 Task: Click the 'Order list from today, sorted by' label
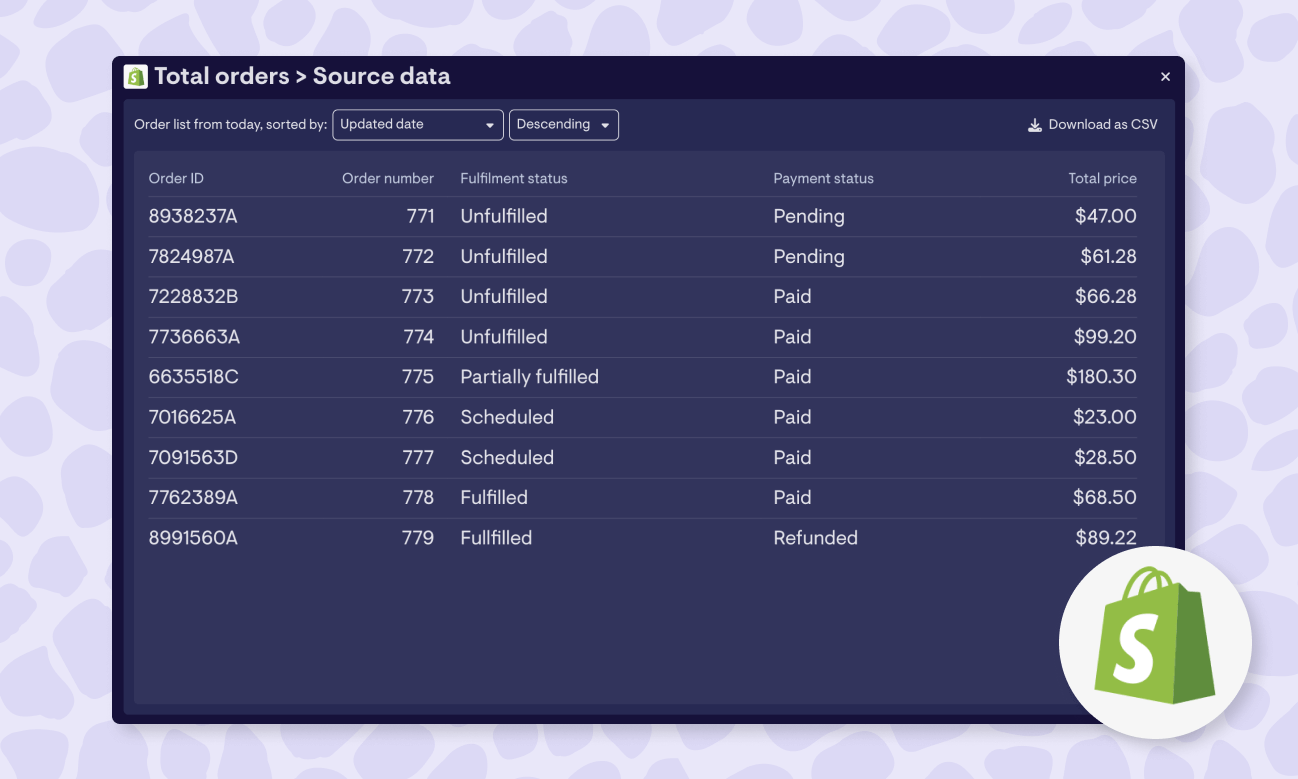[x=231, y=125]
